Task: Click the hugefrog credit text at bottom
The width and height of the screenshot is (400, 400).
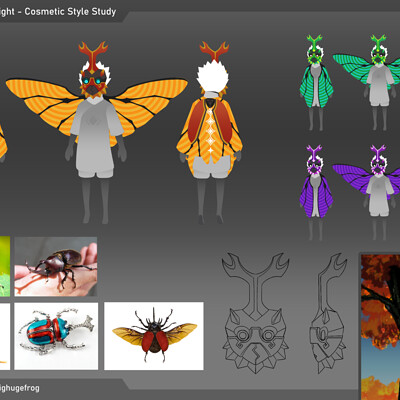Action: (x=20, y=388)
